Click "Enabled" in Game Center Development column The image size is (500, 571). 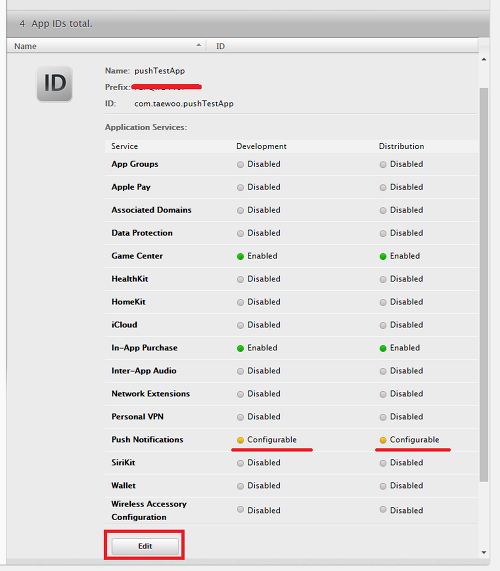262,256
